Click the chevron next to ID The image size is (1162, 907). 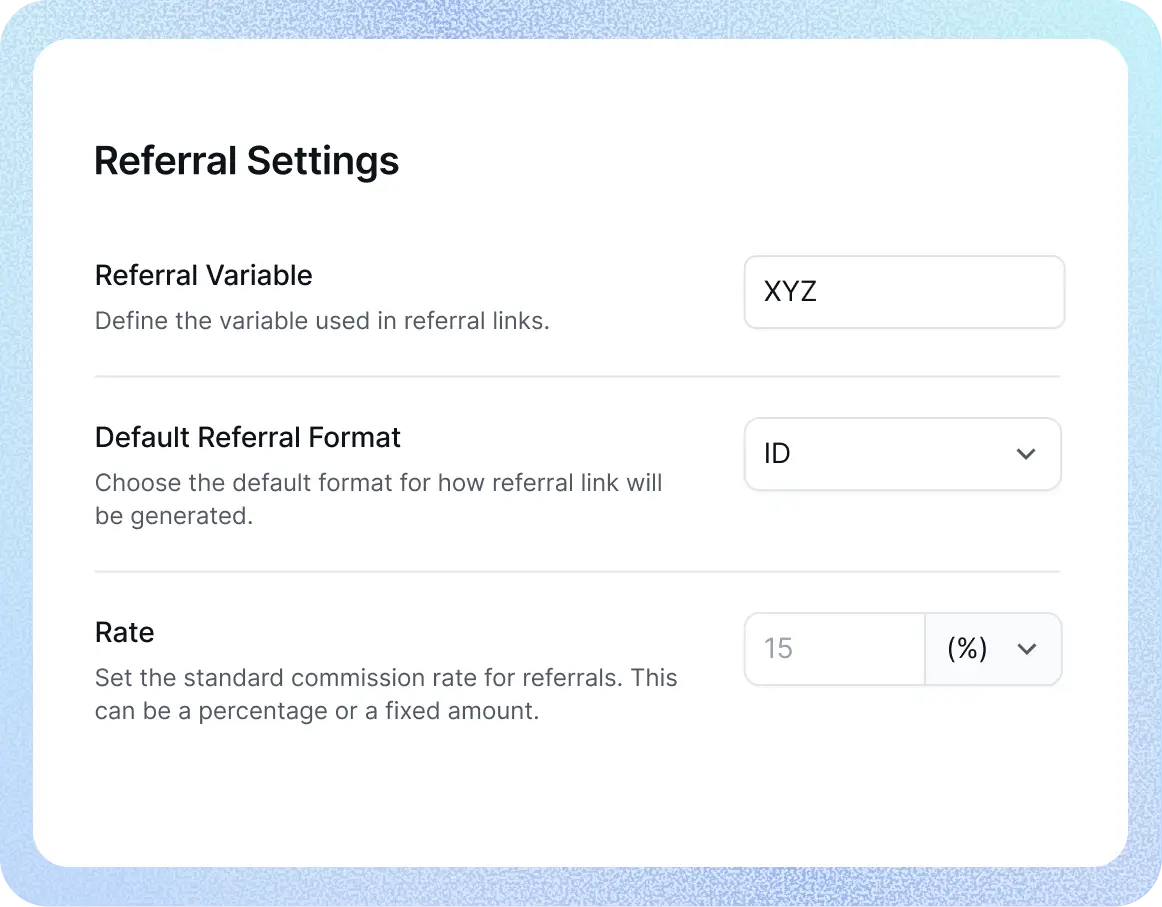click(1026, 454)
